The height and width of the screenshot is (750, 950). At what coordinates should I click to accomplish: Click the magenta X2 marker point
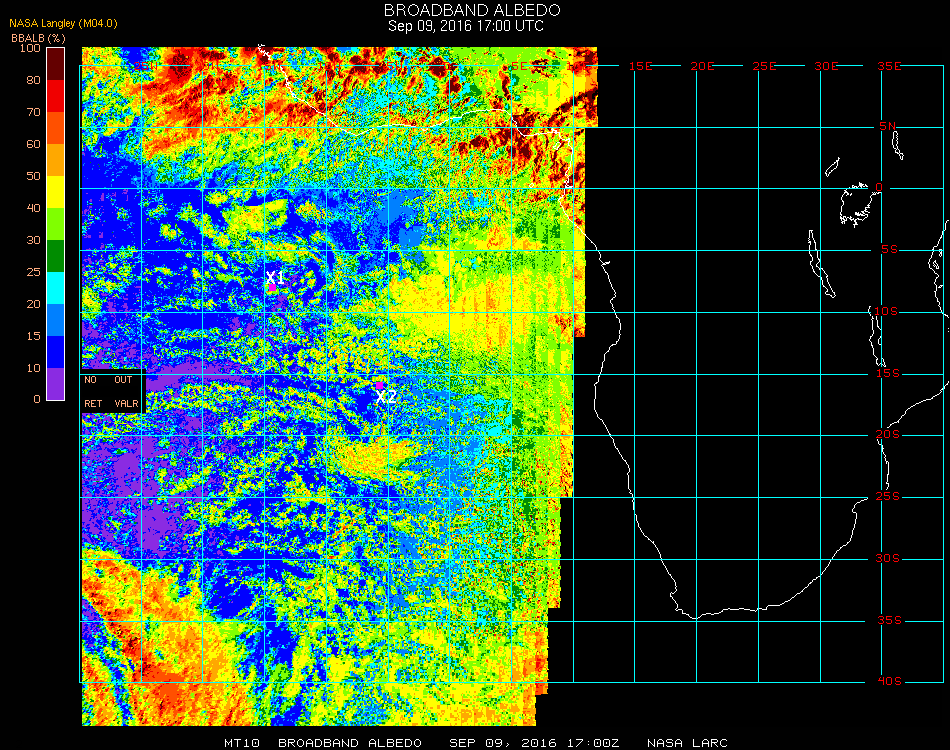(379, 385)
